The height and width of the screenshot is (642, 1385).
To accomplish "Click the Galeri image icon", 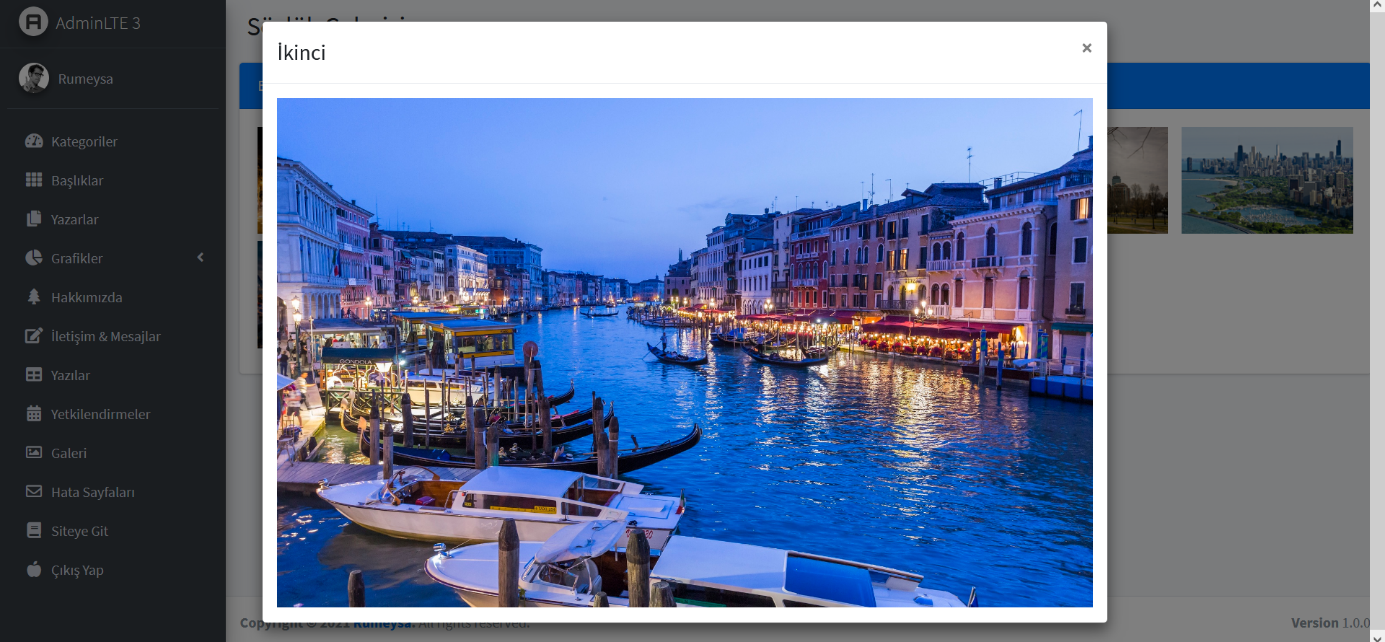I will [34, 453].
